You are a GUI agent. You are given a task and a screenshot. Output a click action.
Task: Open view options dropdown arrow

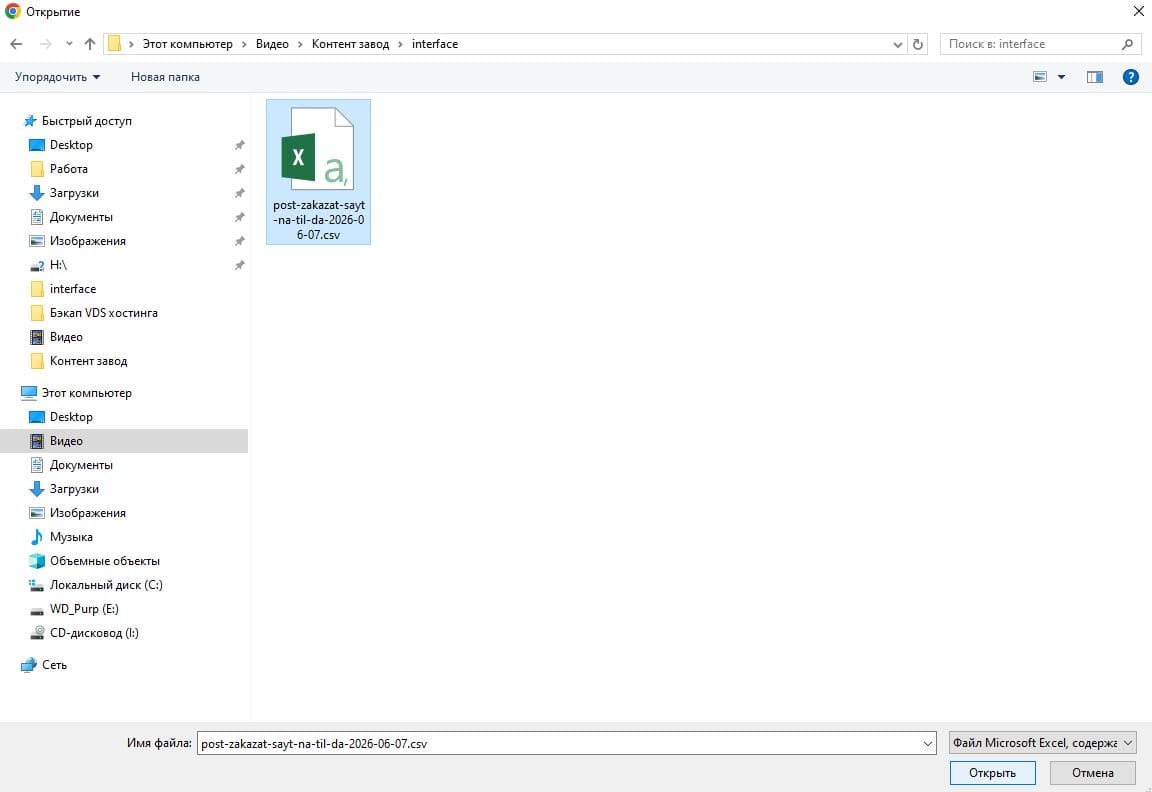pos(1062,76)
